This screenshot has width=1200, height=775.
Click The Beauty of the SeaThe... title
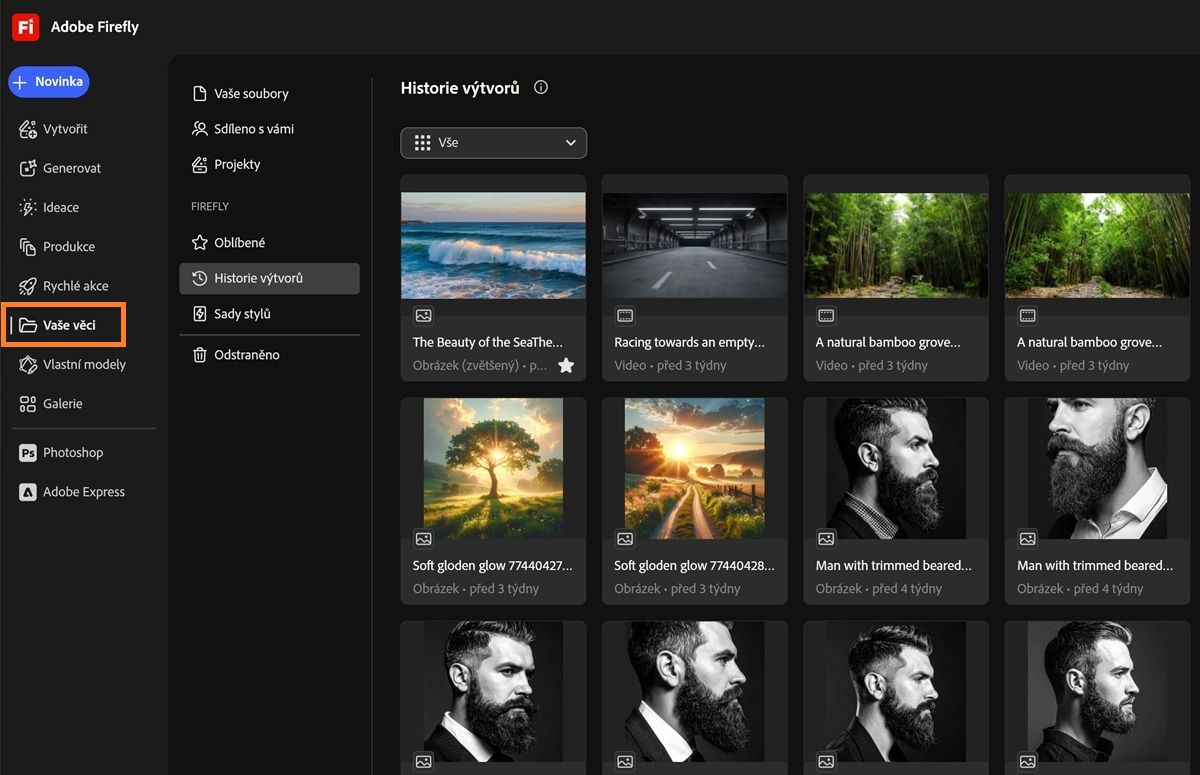click(x=488, y=342)
